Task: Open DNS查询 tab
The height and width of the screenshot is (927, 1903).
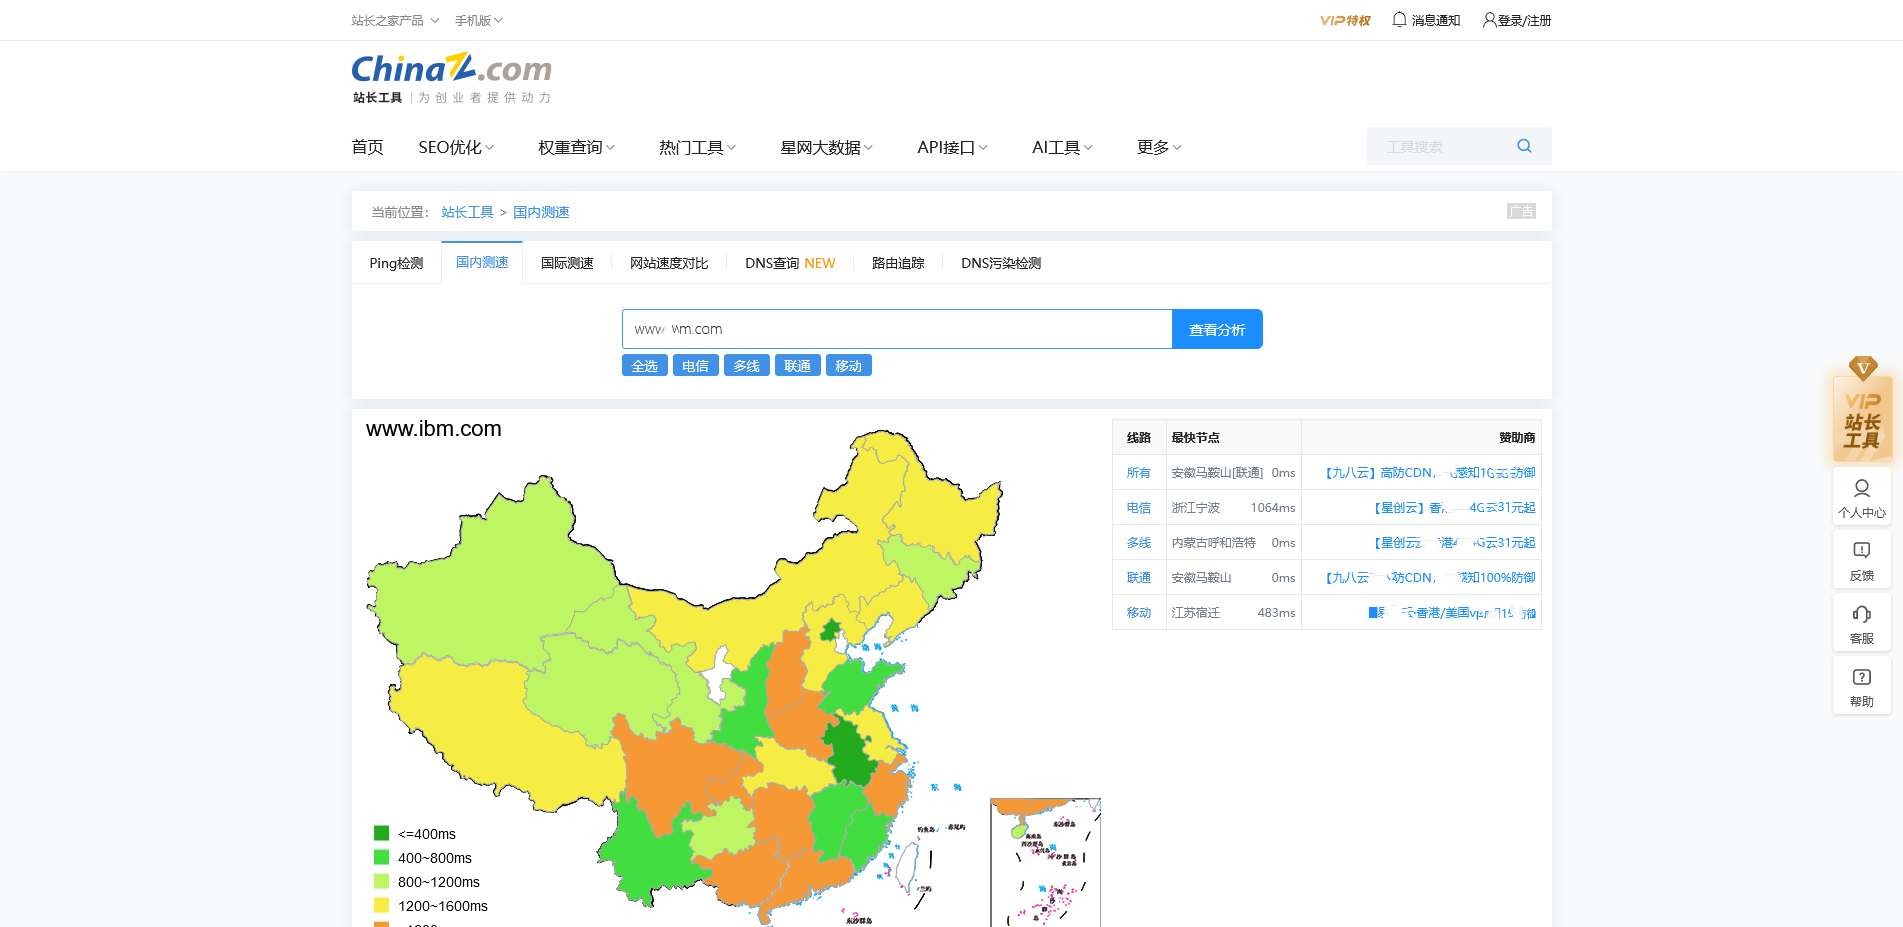Action: point(790,263)
